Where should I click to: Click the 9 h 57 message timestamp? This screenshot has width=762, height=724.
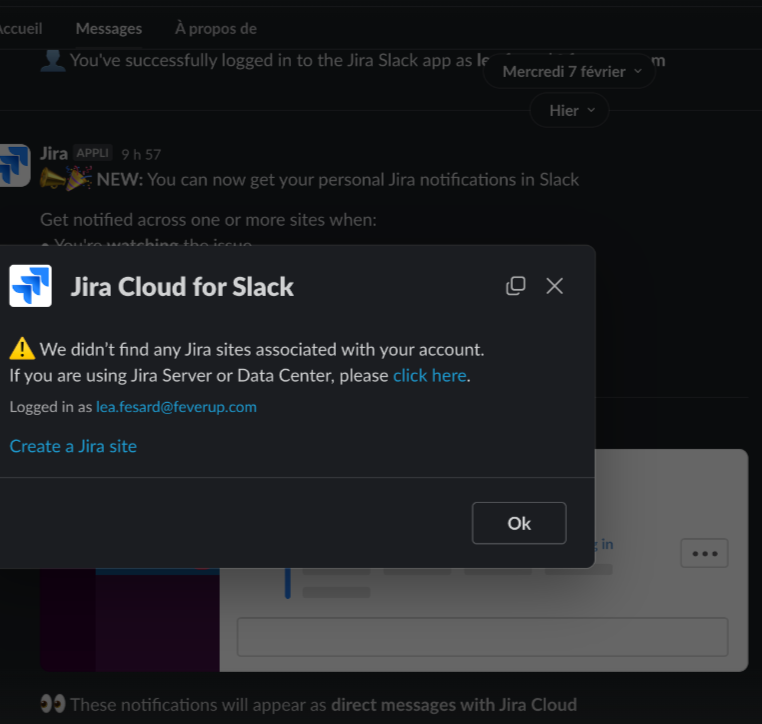[x=141, y=155]
